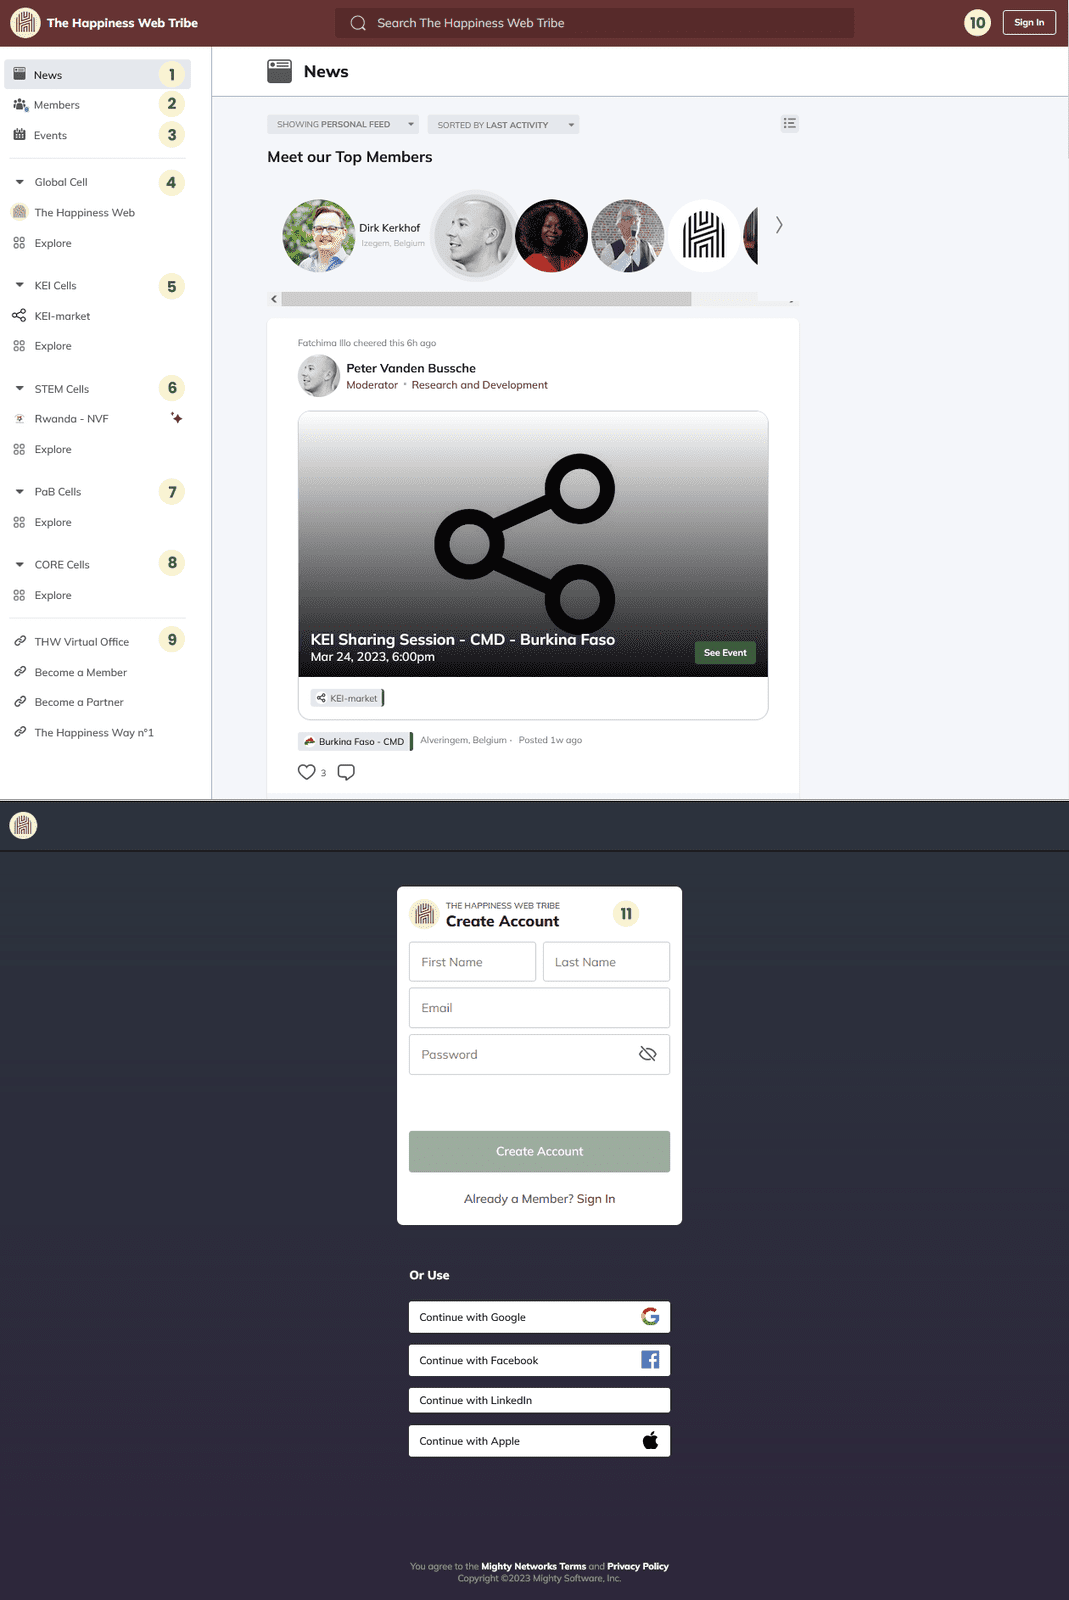Continue with Apple logo button
The width and height of the screenshot is (1069, 1600).
(x=650, y=1441)
